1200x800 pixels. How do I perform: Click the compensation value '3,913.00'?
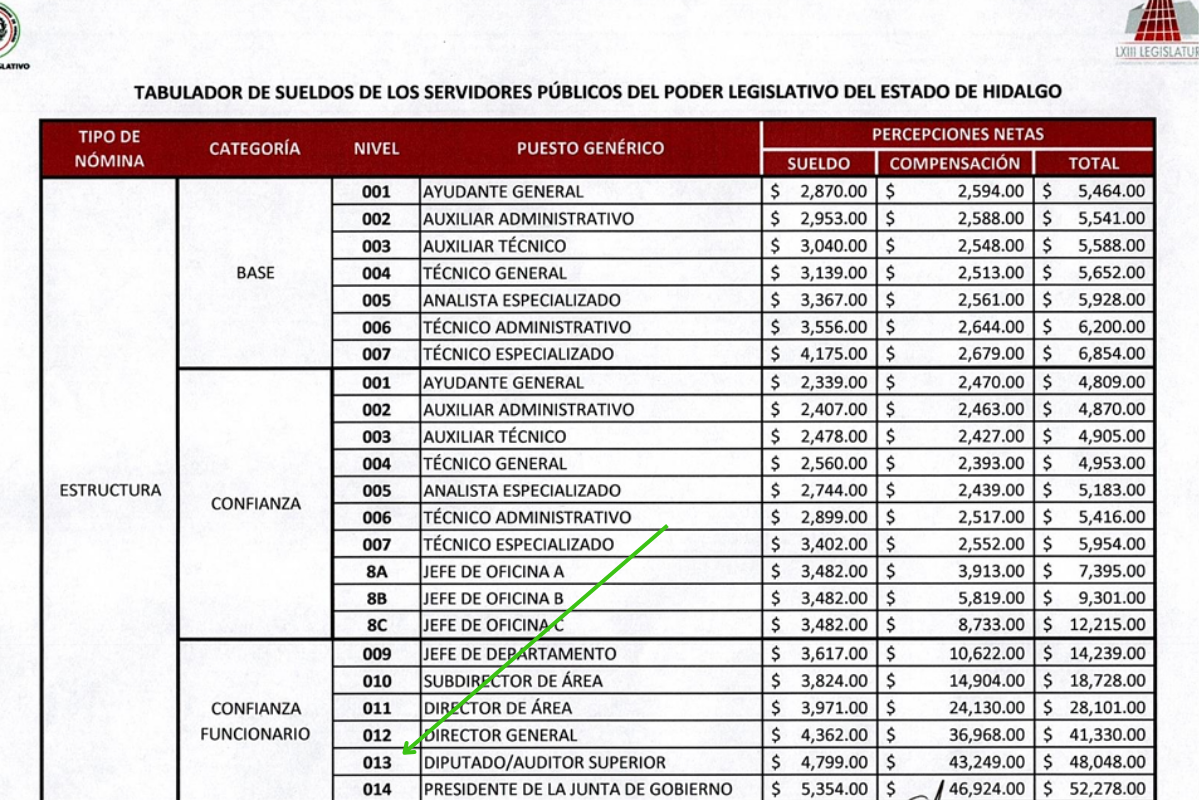coord(990,571)
